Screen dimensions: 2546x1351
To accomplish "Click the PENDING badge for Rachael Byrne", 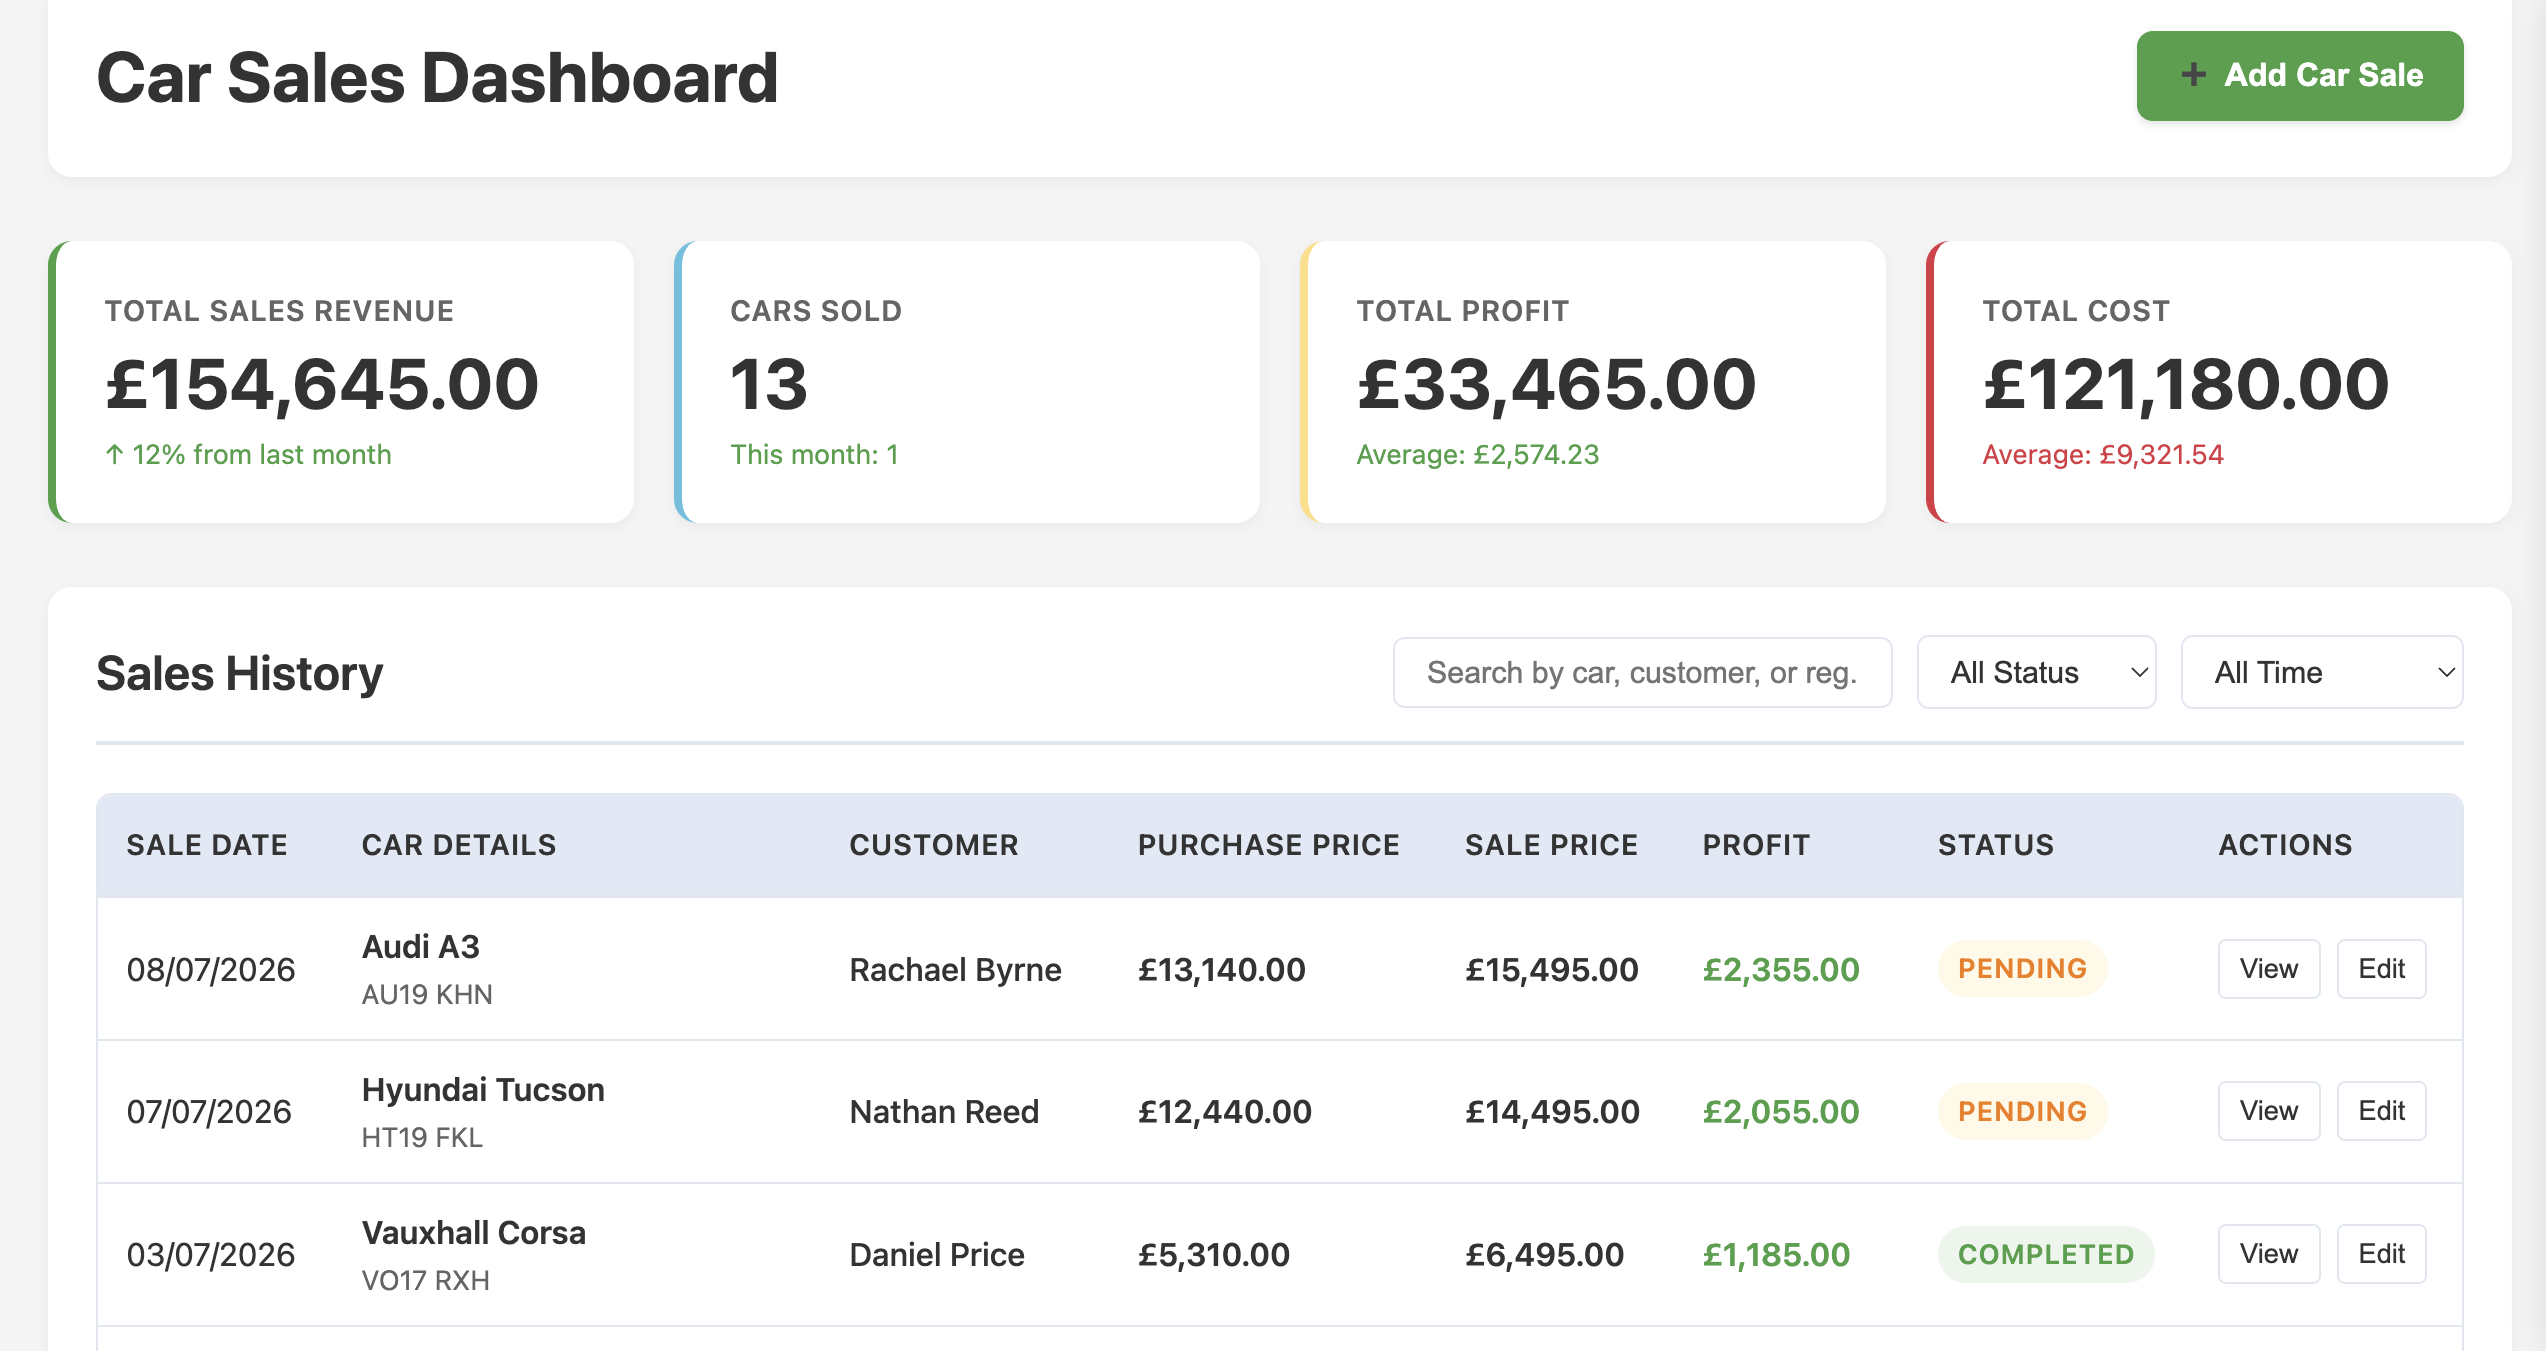I will 2022,968.
